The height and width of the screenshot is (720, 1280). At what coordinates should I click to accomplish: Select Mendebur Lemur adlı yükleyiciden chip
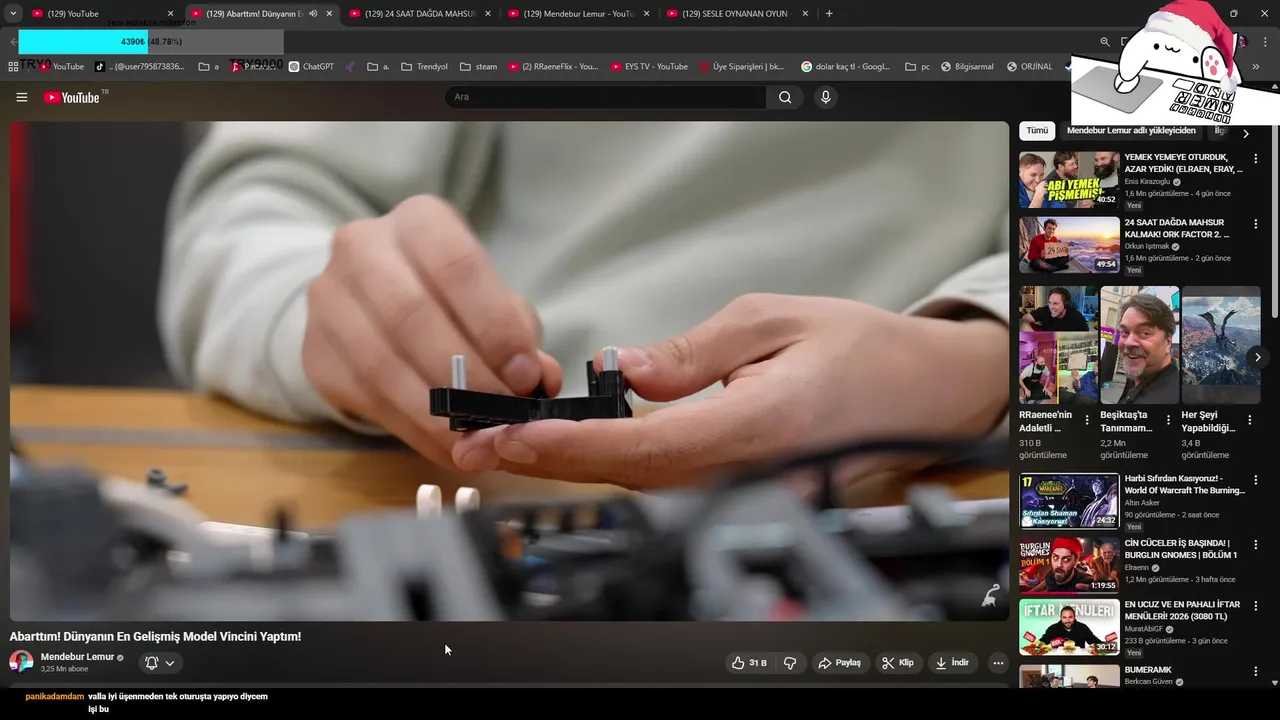point(1131,131)
